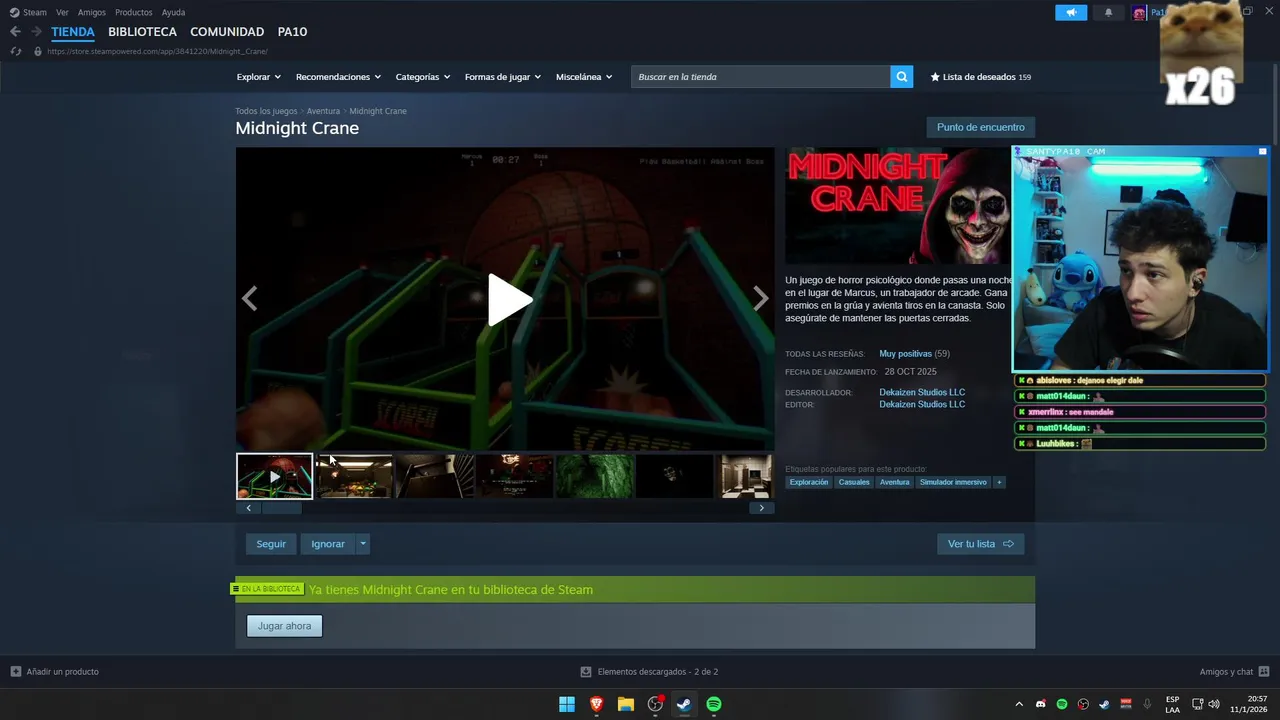Open the Steam menu
Image resolution: width=1280 pixels, height=720 pixels.
tap(29, 12)
